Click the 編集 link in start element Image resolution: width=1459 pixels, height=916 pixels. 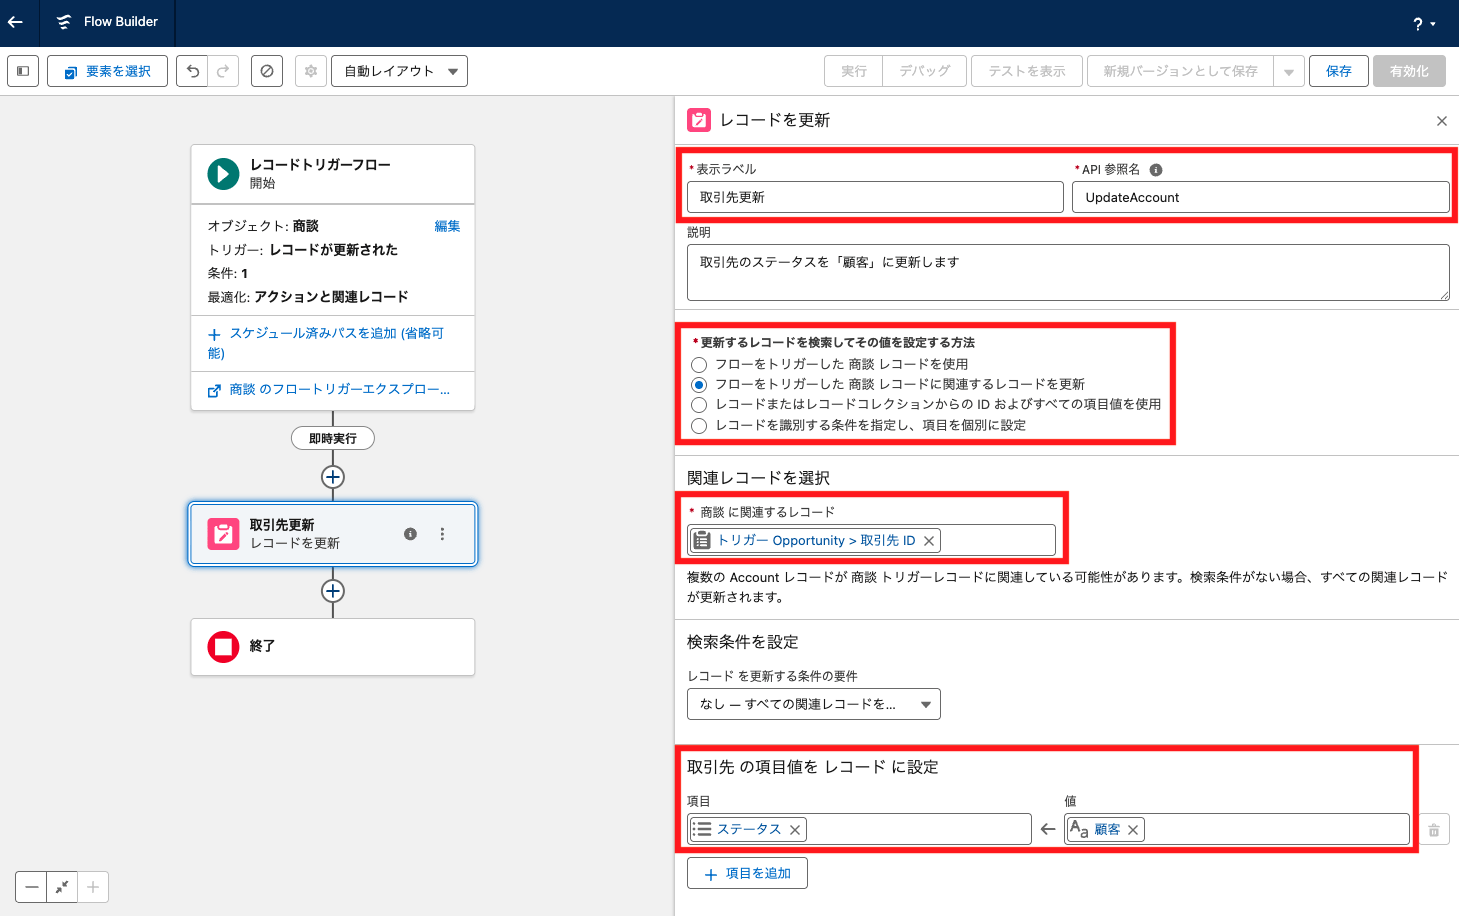447,226
